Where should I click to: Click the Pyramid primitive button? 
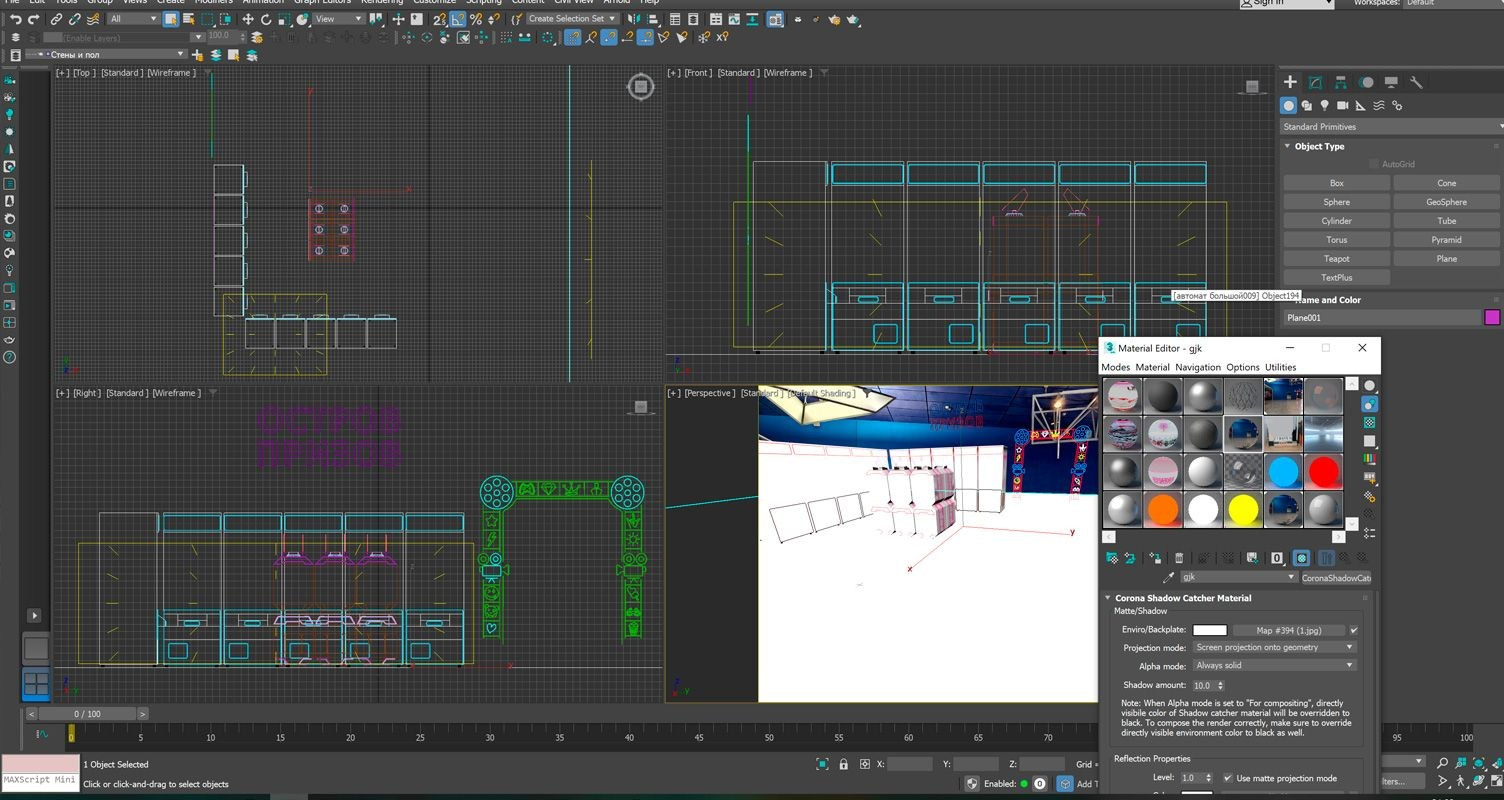click(x=1446, y=240)
